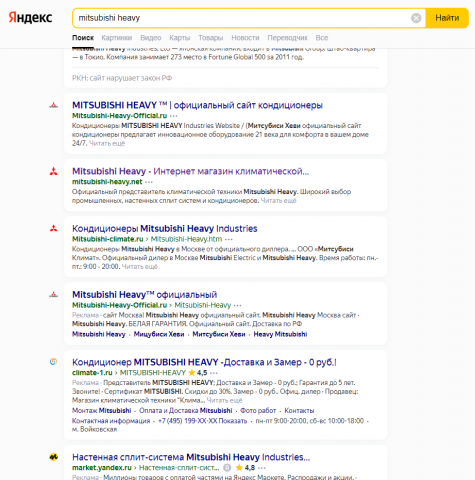Open options menu after Mitsubishi-Heavy-Official.ru › Mitsubishi-Heavy
475x480 pixels.
click(x=238, y=305)
